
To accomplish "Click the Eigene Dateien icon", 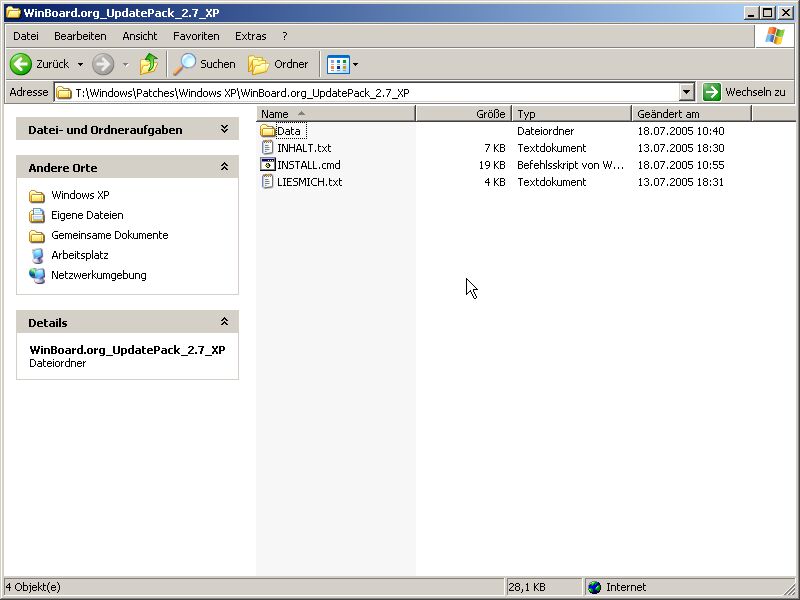I will (37, 215).
